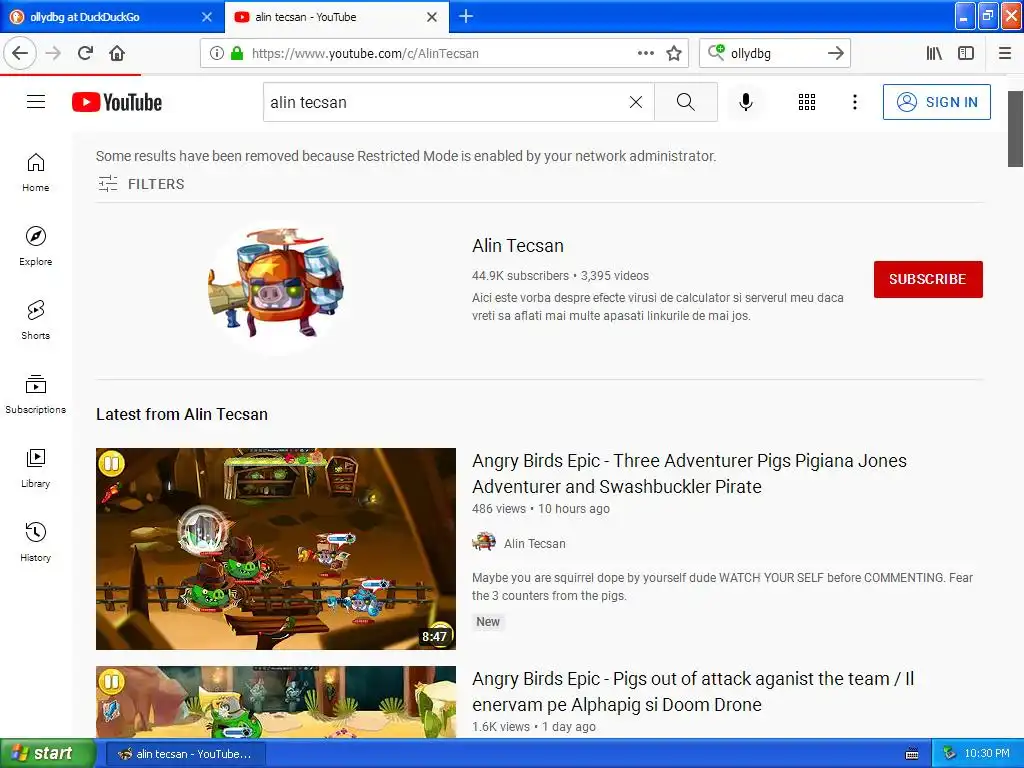
Task: Select the alin tecsan taskbar window button
Action: tap(185, 754)
